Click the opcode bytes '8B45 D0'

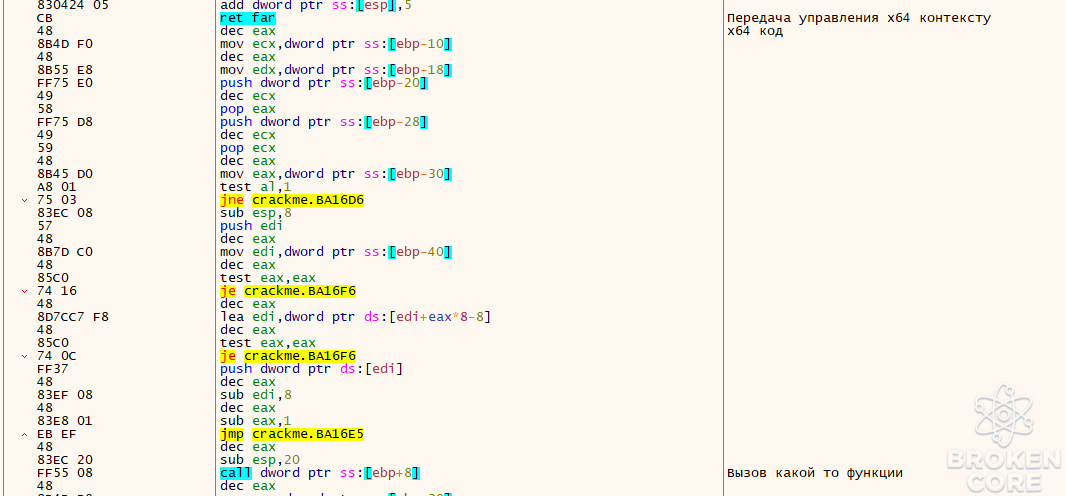tap(64, 174)
